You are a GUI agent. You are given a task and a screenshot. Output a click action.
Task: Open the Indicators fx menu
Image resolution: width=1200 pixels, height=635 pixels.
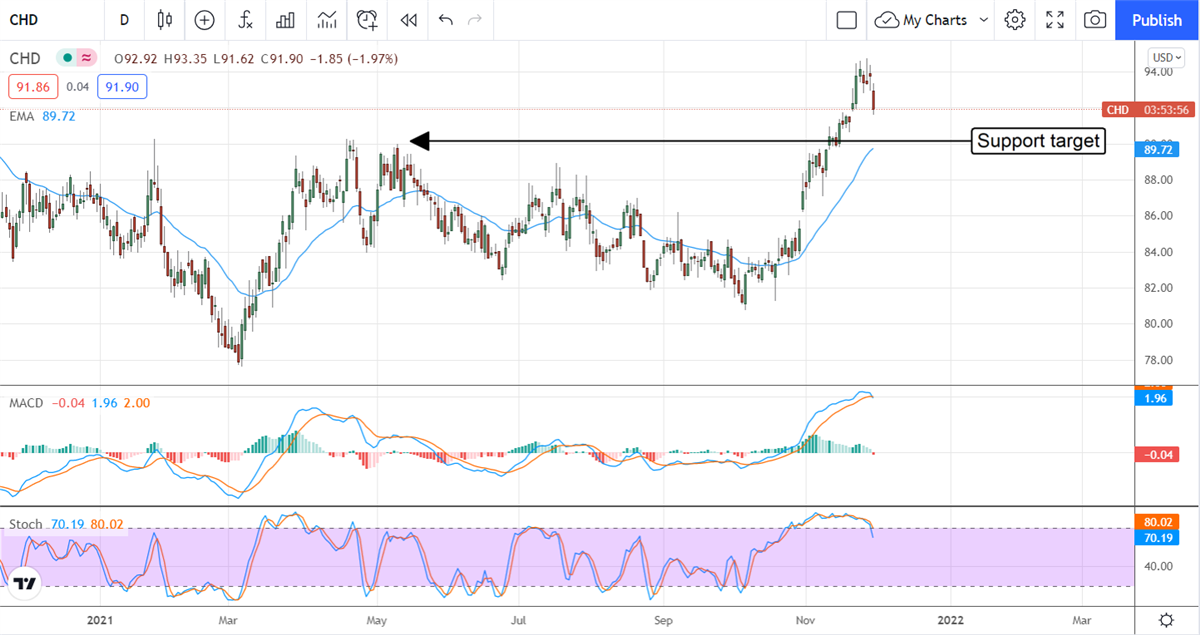pyautogui.click(x=245, y=20)
